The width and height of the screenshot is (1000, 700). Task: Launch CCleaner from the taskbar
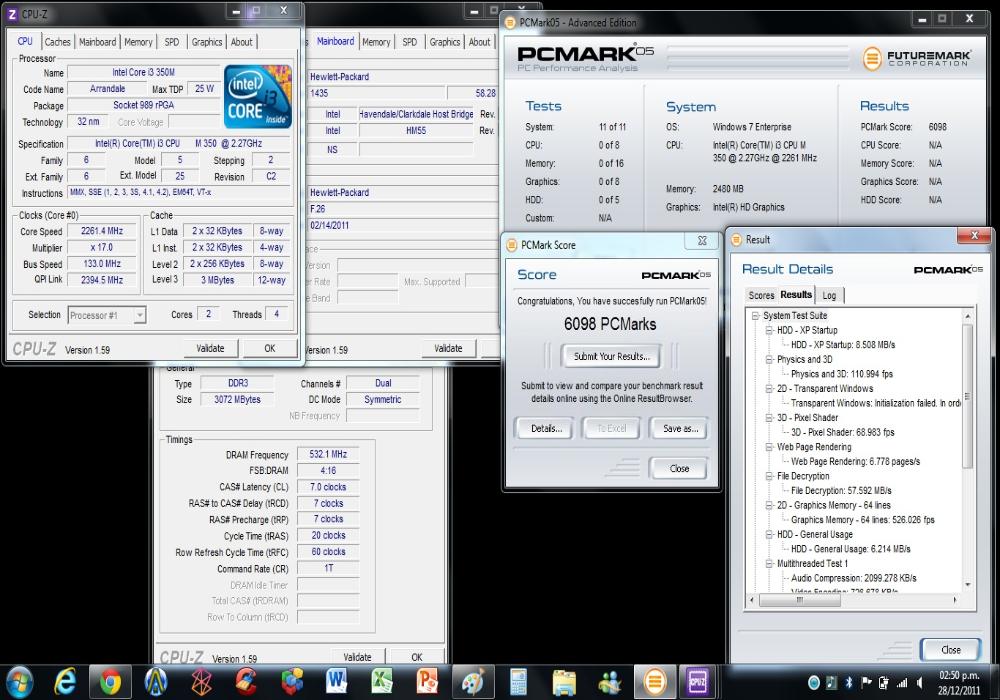pos(246,682)
